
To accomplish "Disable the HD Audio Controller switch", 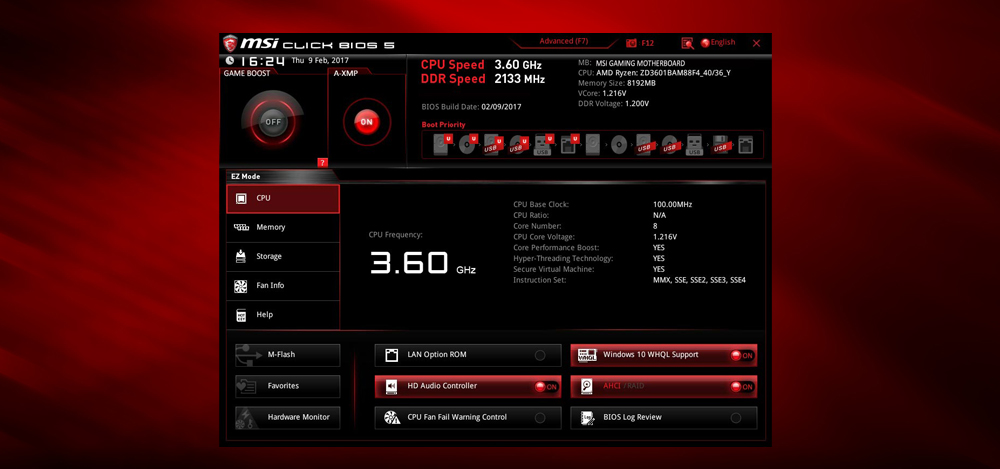I will [x=545, y=386].
